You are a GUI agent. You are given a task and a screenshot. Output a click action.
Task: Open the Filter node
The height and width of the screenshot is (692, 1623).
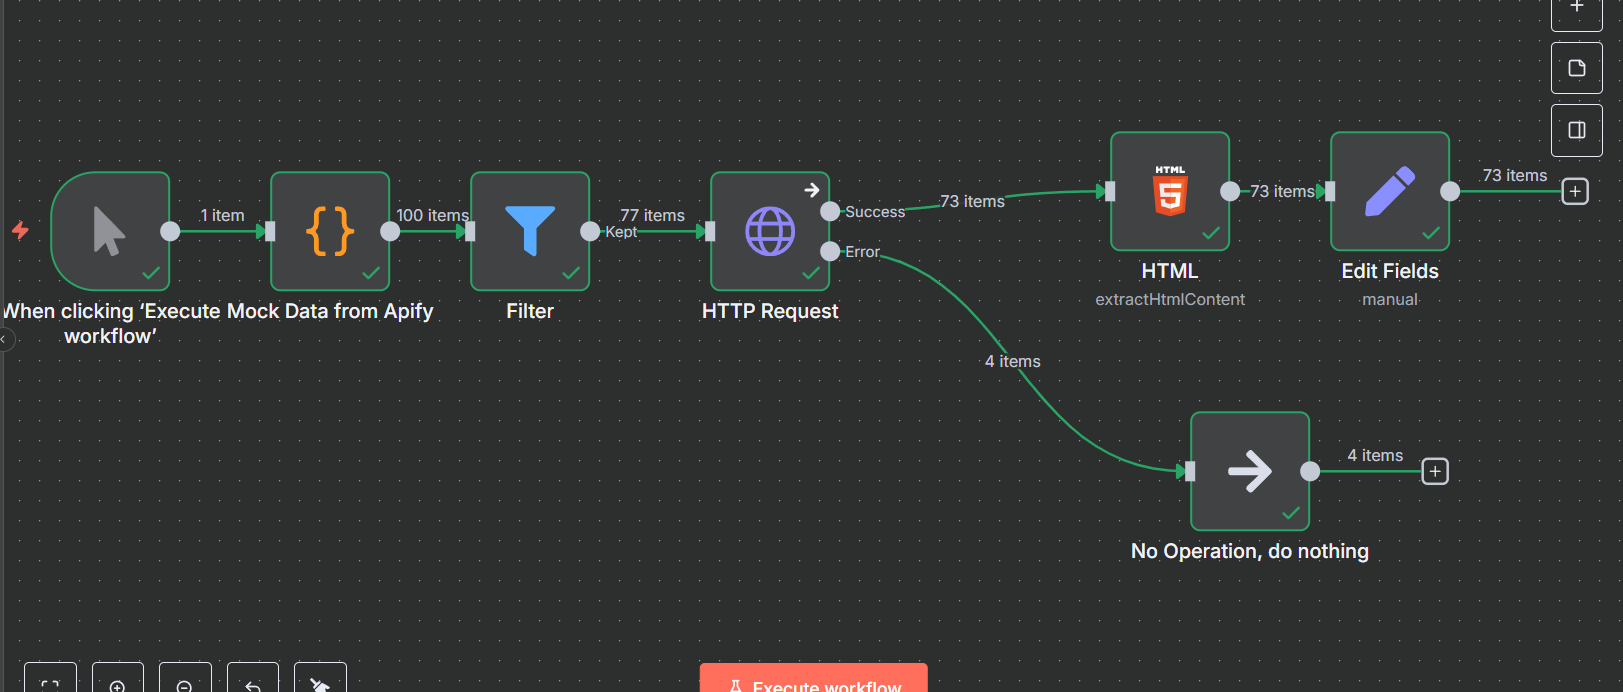click(x=530, y=231)
